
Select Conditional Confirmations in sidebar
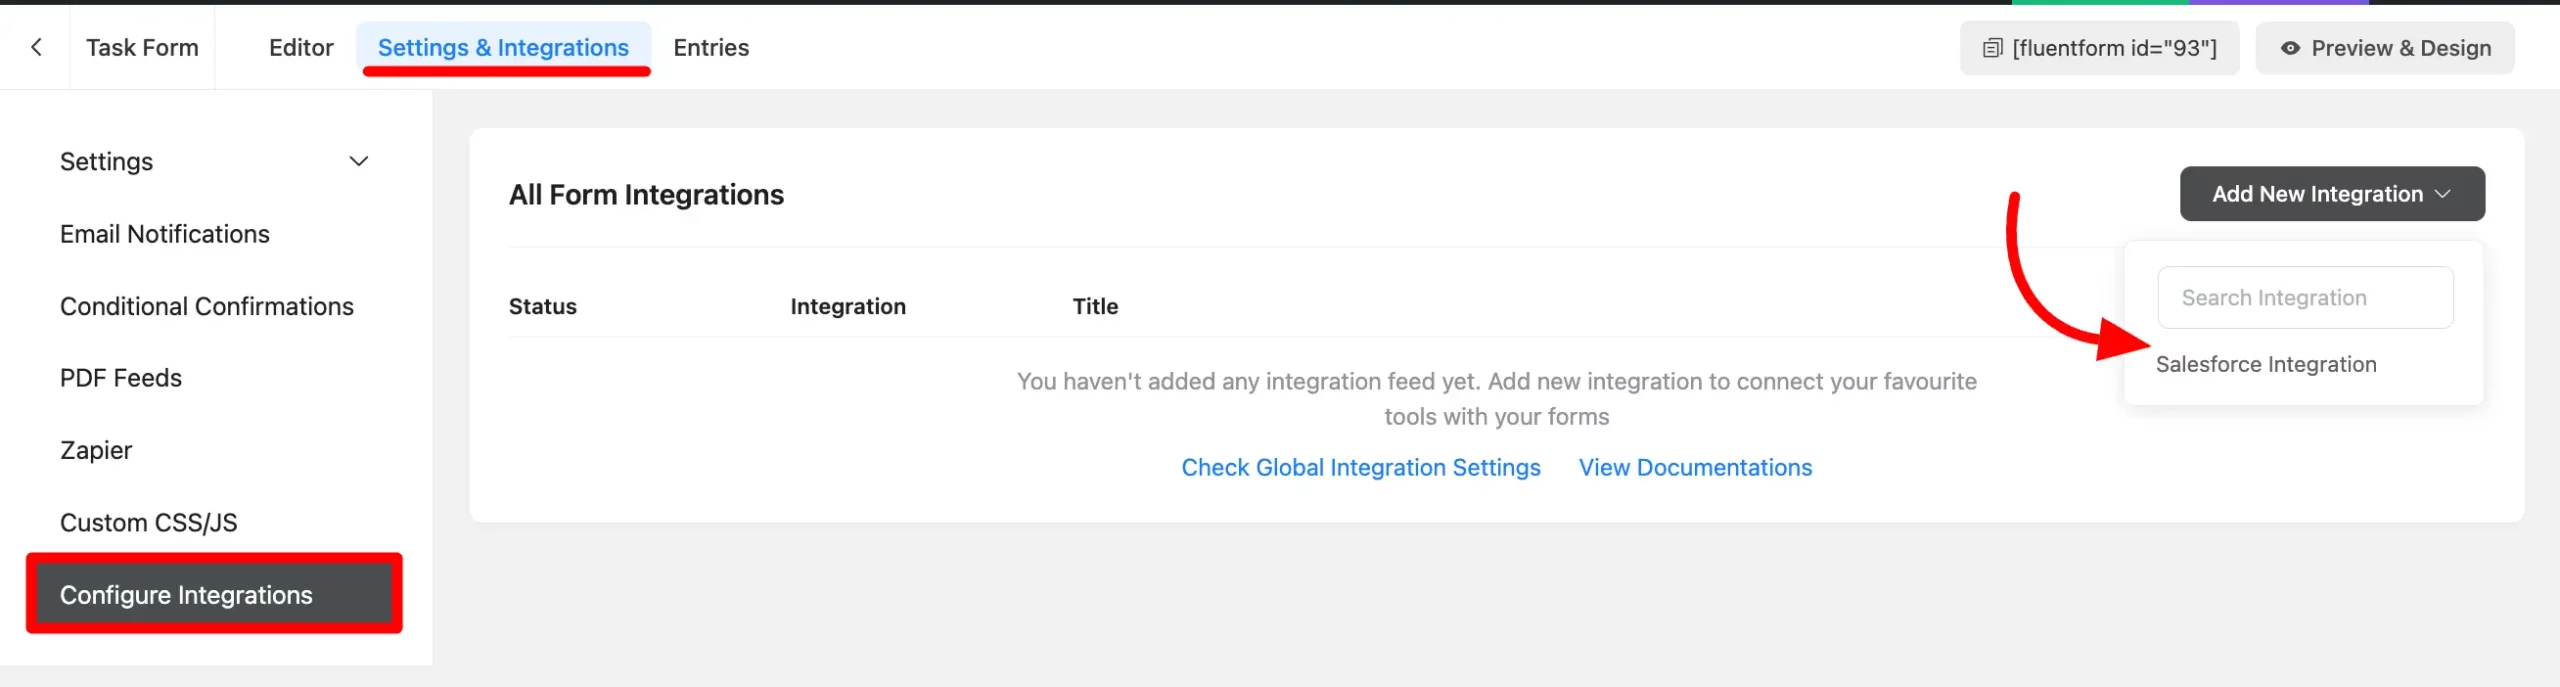[x=207, y=306]
